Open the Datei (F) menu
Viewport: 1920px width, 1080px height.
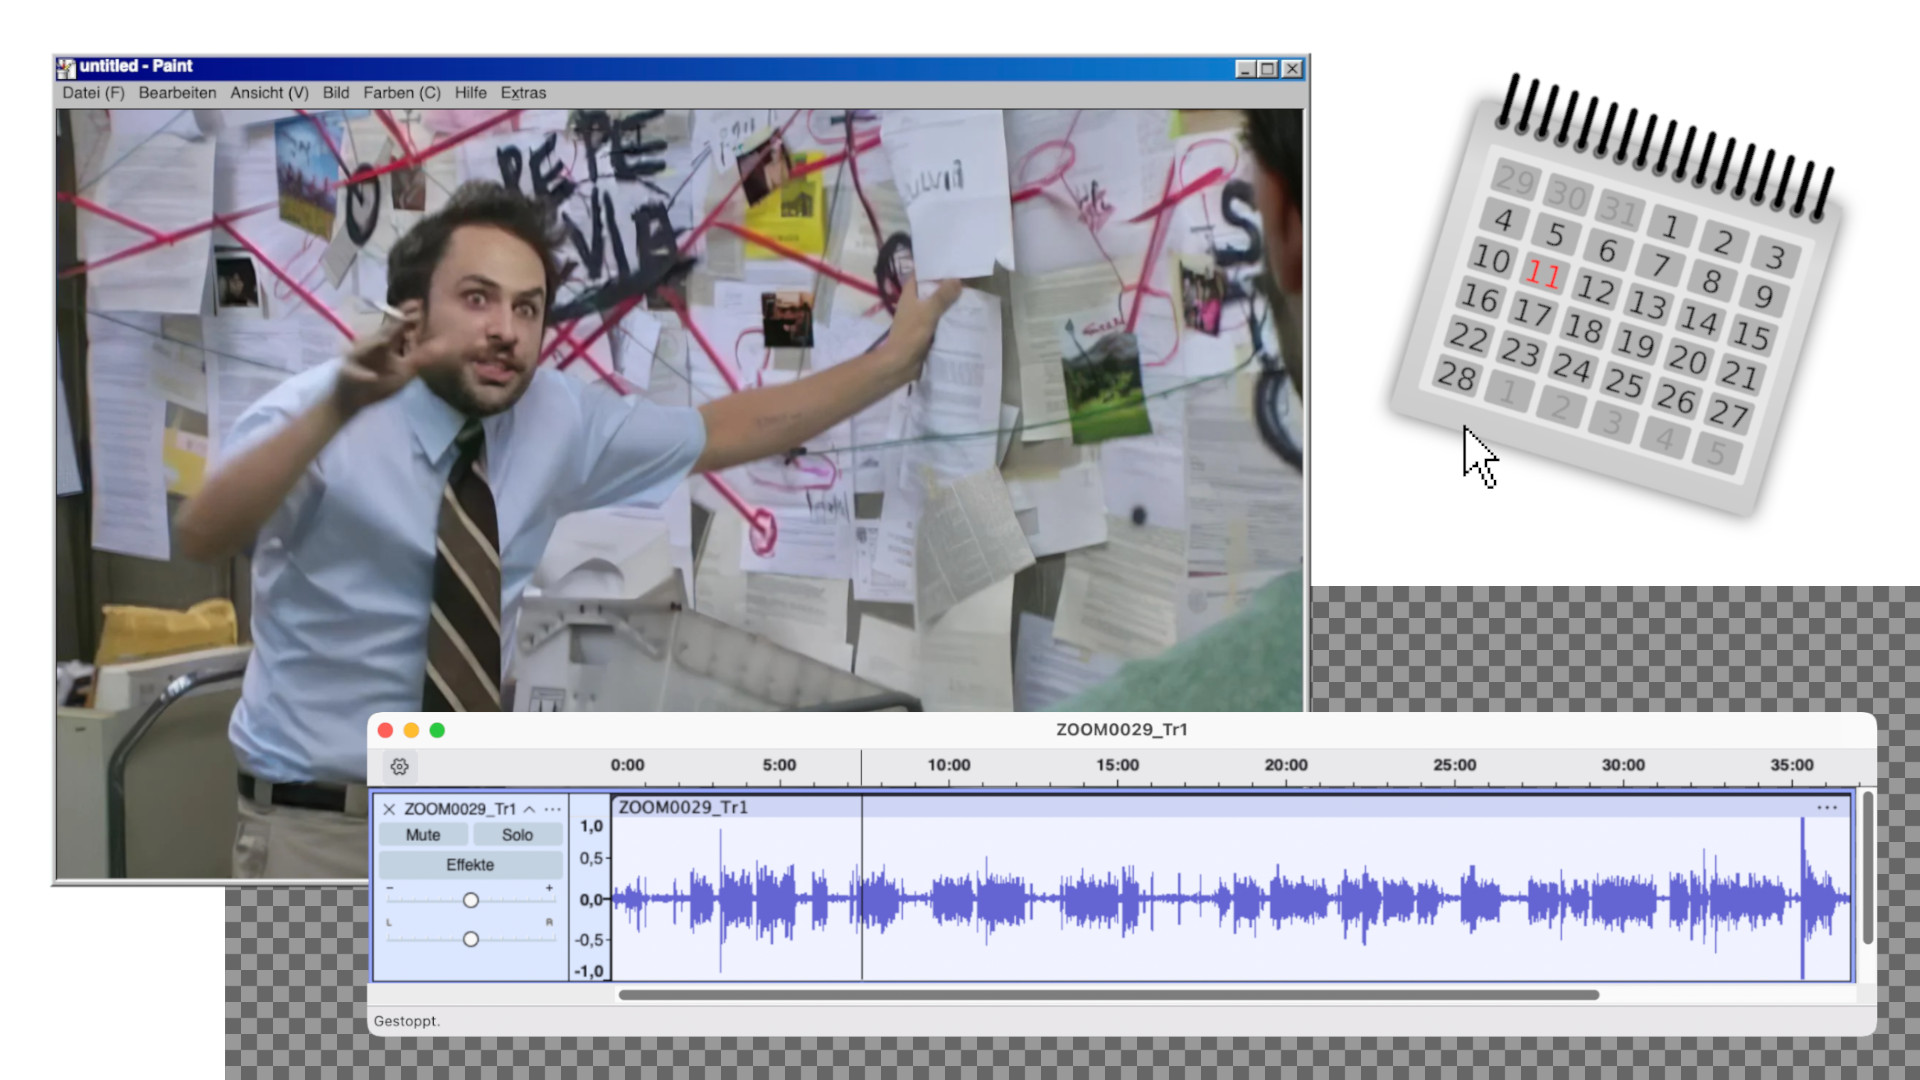click(93, 93)
